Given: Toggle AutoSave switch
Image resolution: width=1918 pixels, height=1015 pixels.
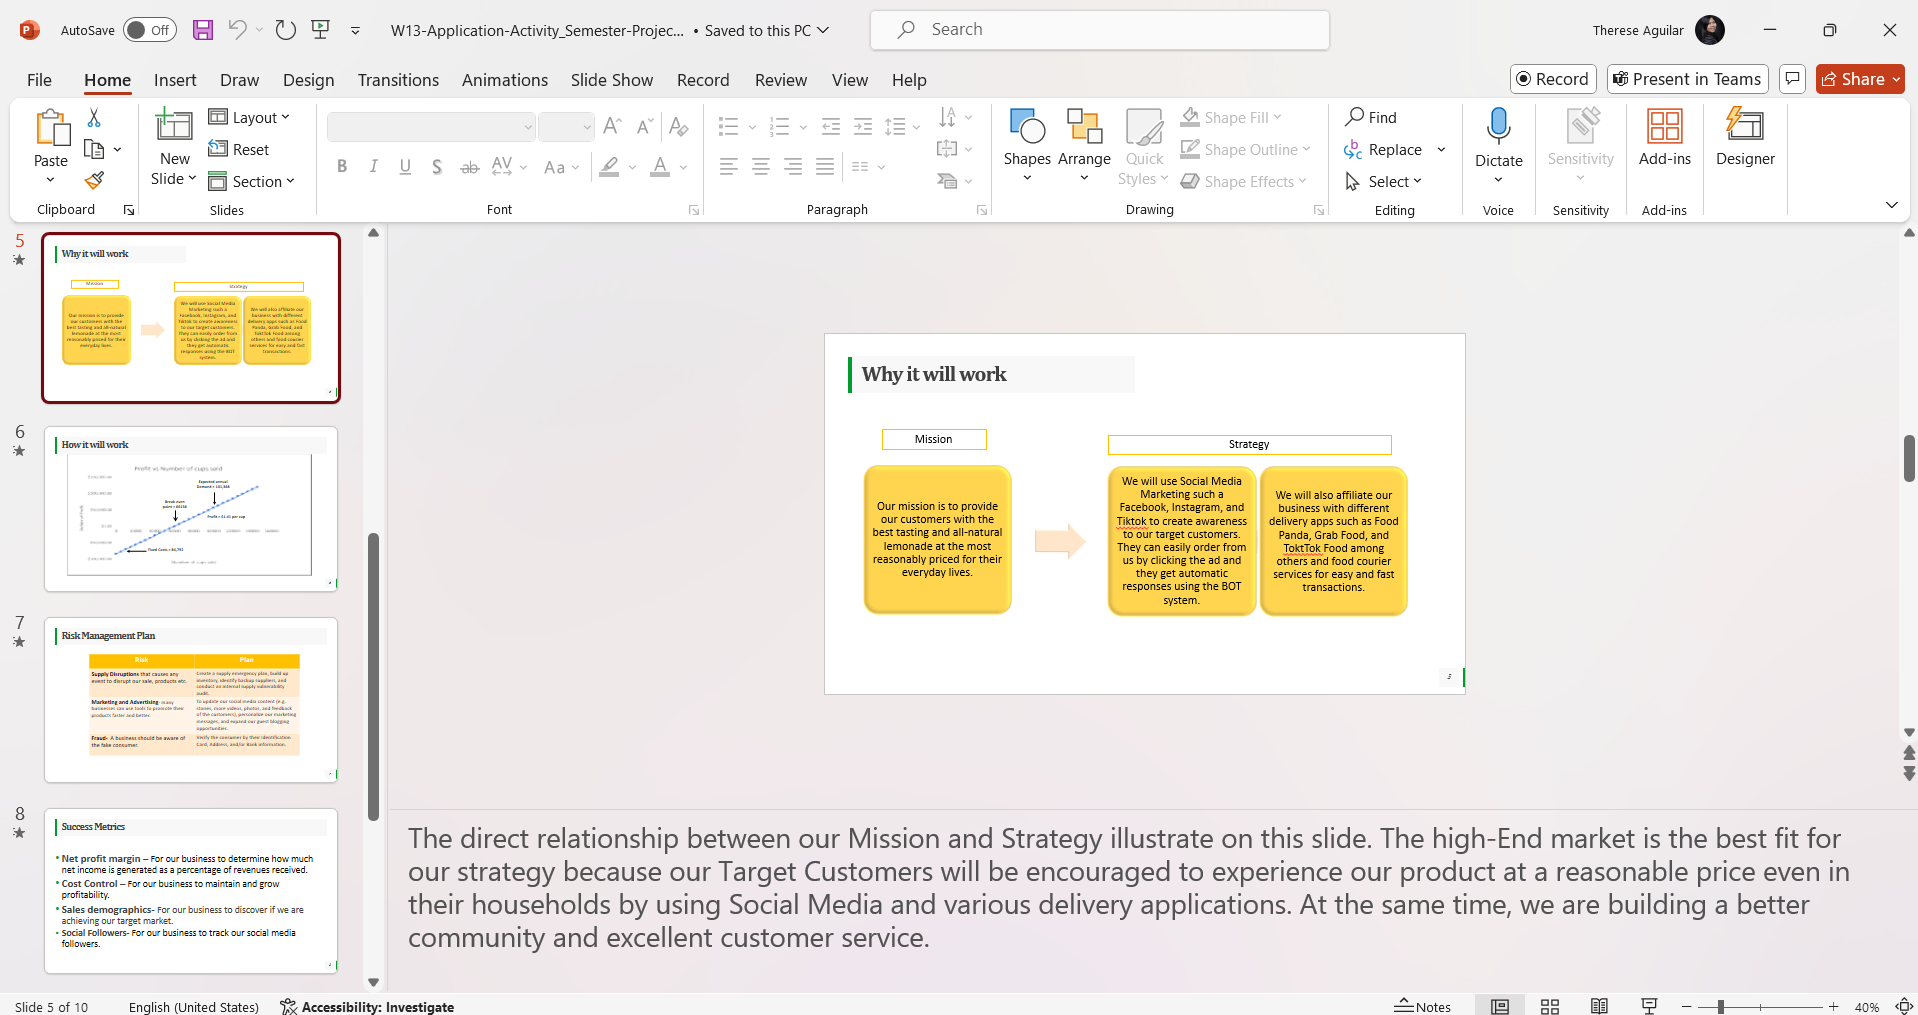Looking at the screenshot, I should tap(149, 30).
